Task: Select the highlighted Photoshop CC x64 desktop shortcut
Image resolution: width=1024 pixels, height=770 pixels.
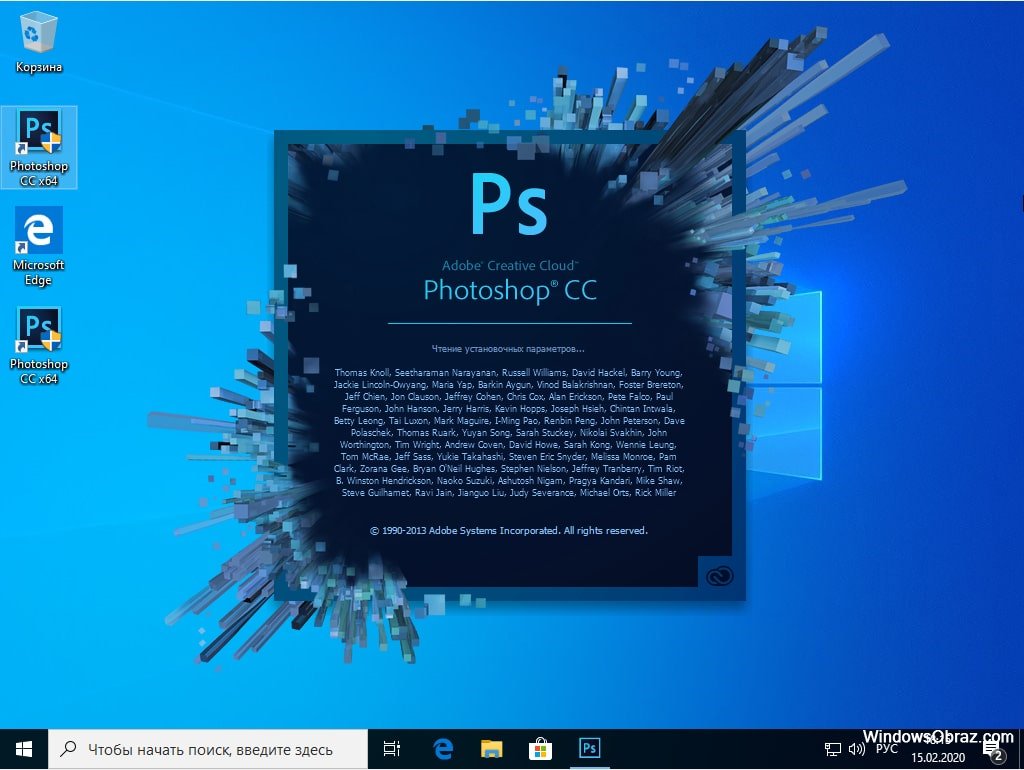Action: click(x=39, y=147)
